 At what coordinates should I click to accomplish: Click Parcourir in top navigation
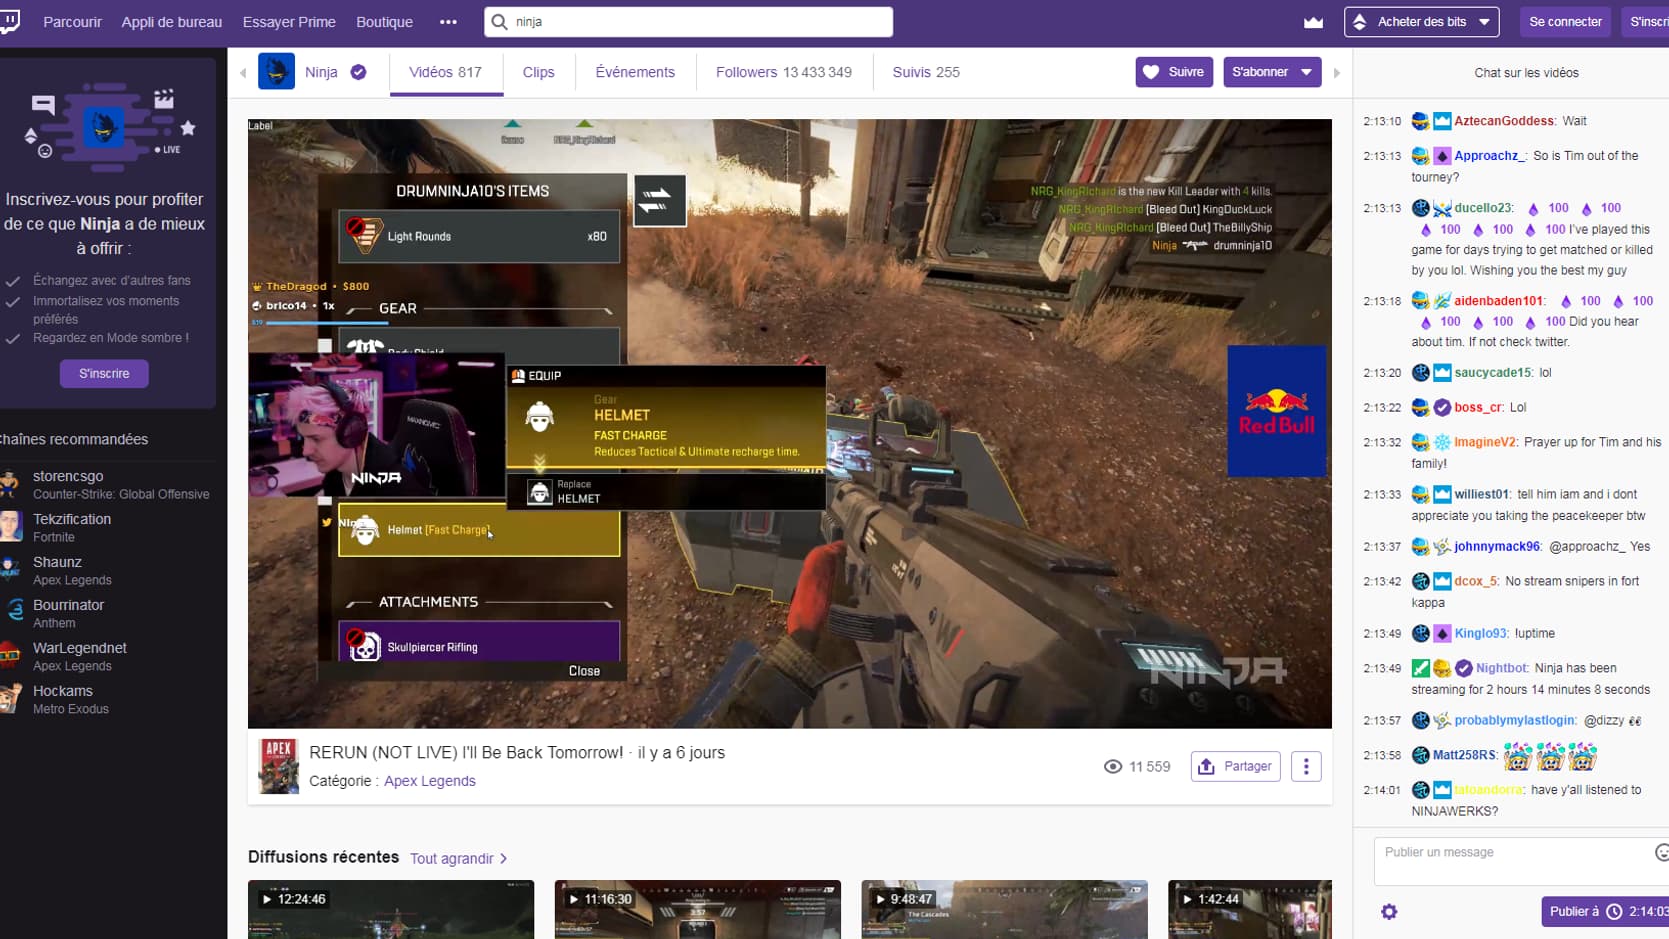[72, 22]
